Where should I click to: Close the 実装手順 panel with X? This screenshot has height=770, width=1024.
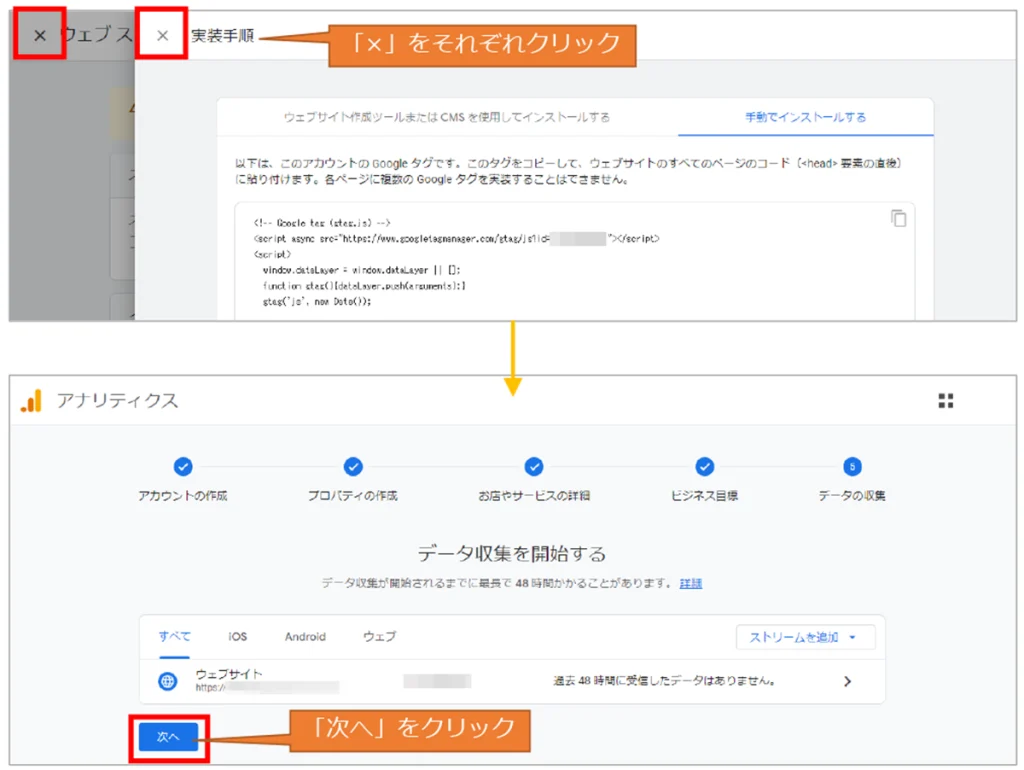point(162,36)
